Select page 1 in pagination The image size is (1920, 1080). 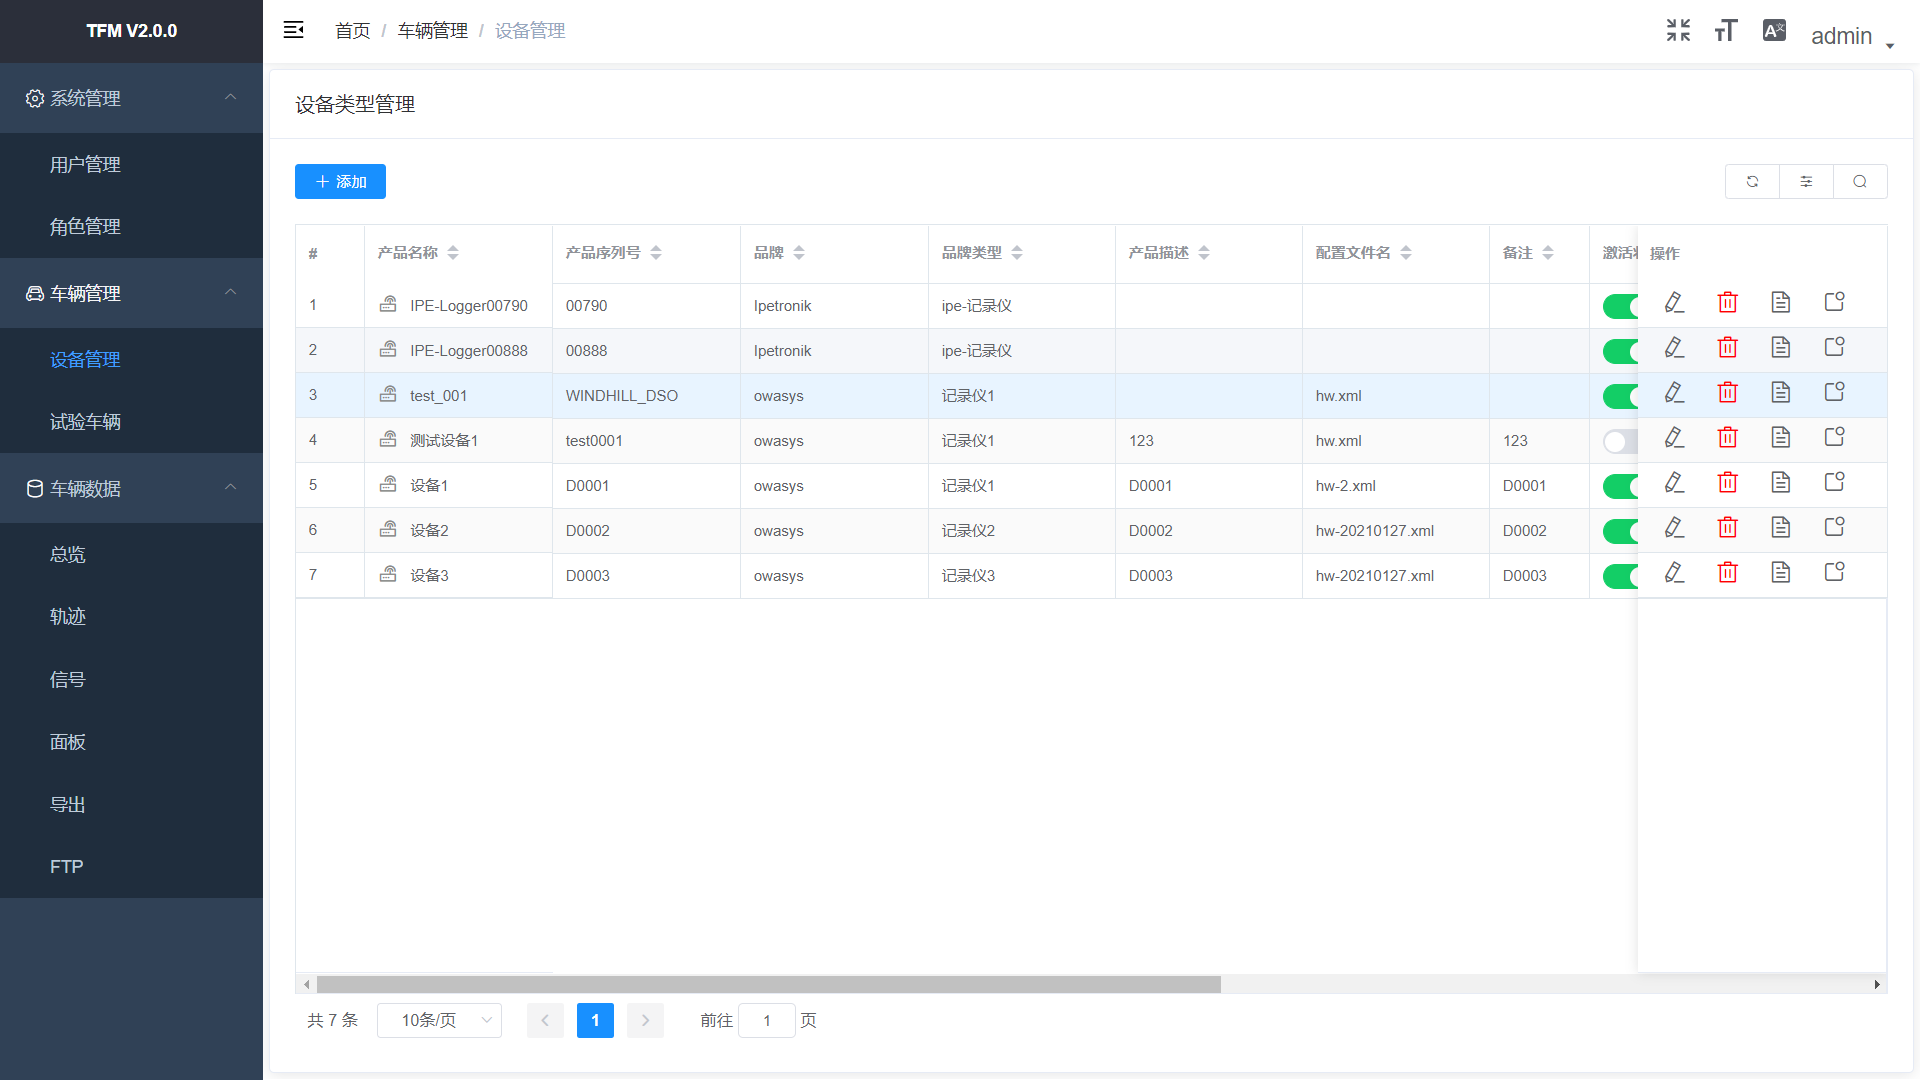click(x=595, y=1020)
